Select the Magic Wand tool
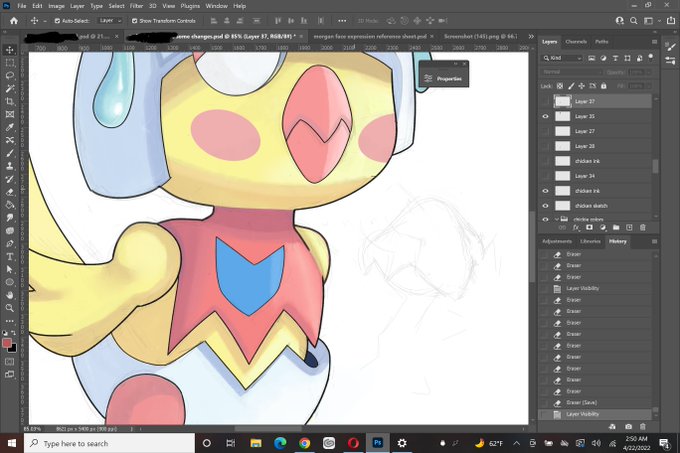This screenshot has width=680, height=453. [10, 88]
